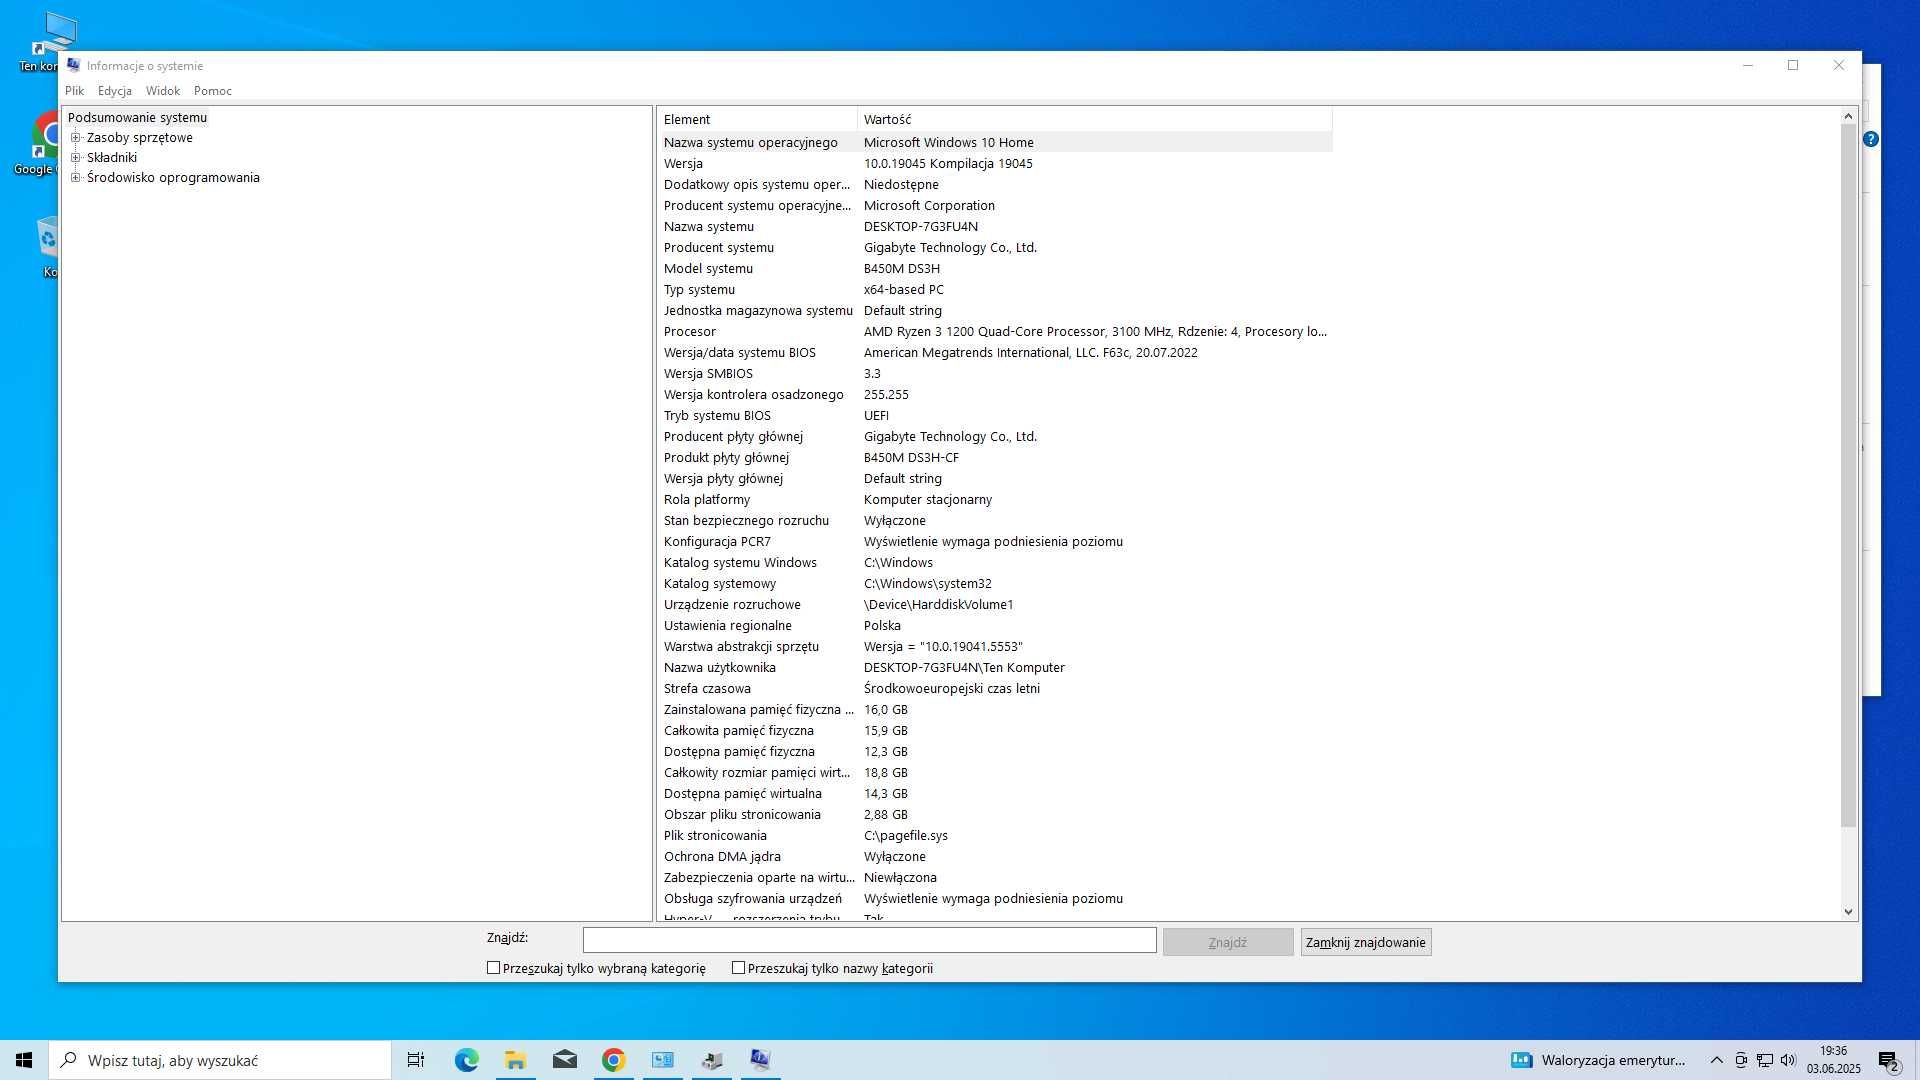Open the clock and date flyout

1834,1060
